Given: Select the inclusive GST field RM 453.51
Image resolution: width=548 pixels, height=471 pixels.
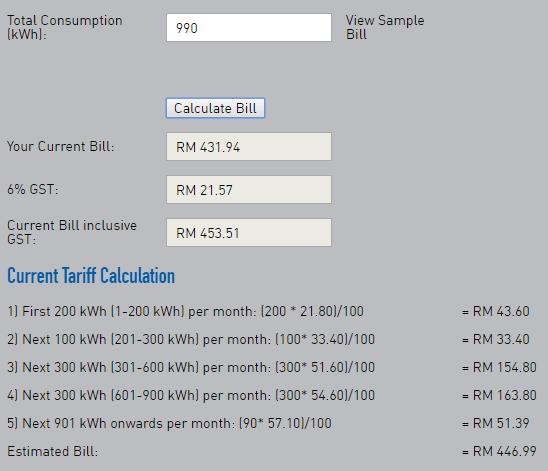Looking at the screenshot, I should click(x=249, y=233).
